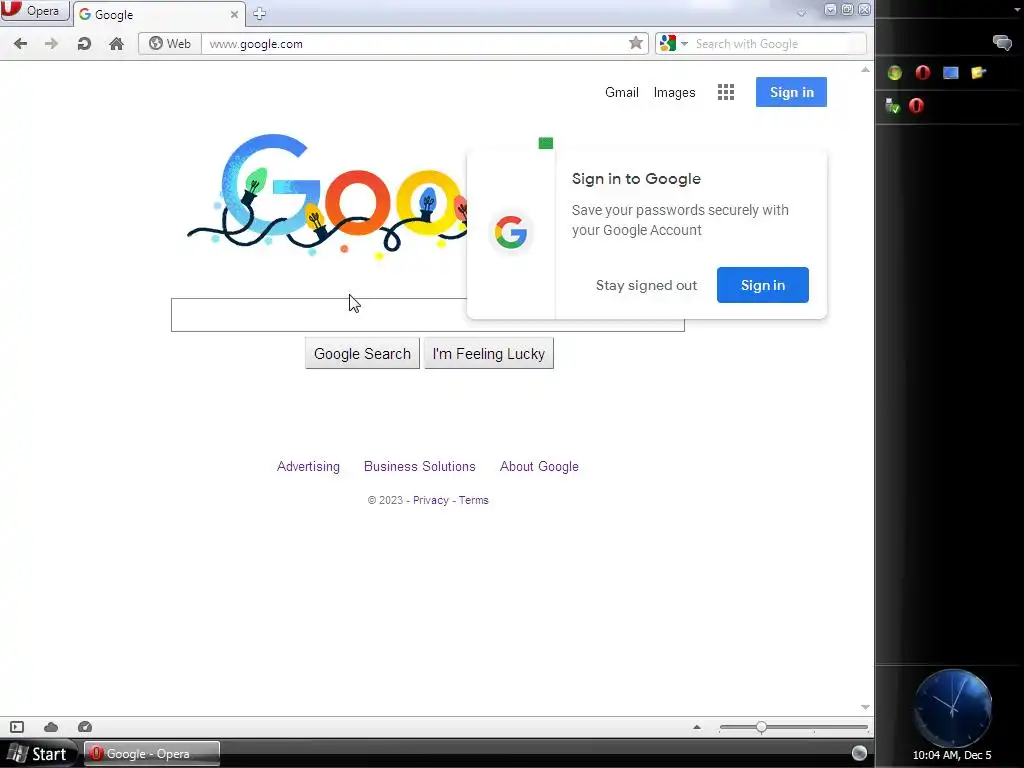Select Google - Opera taskbar button
This screenshot has width=1024, height=768.
[x=152, y=754]
